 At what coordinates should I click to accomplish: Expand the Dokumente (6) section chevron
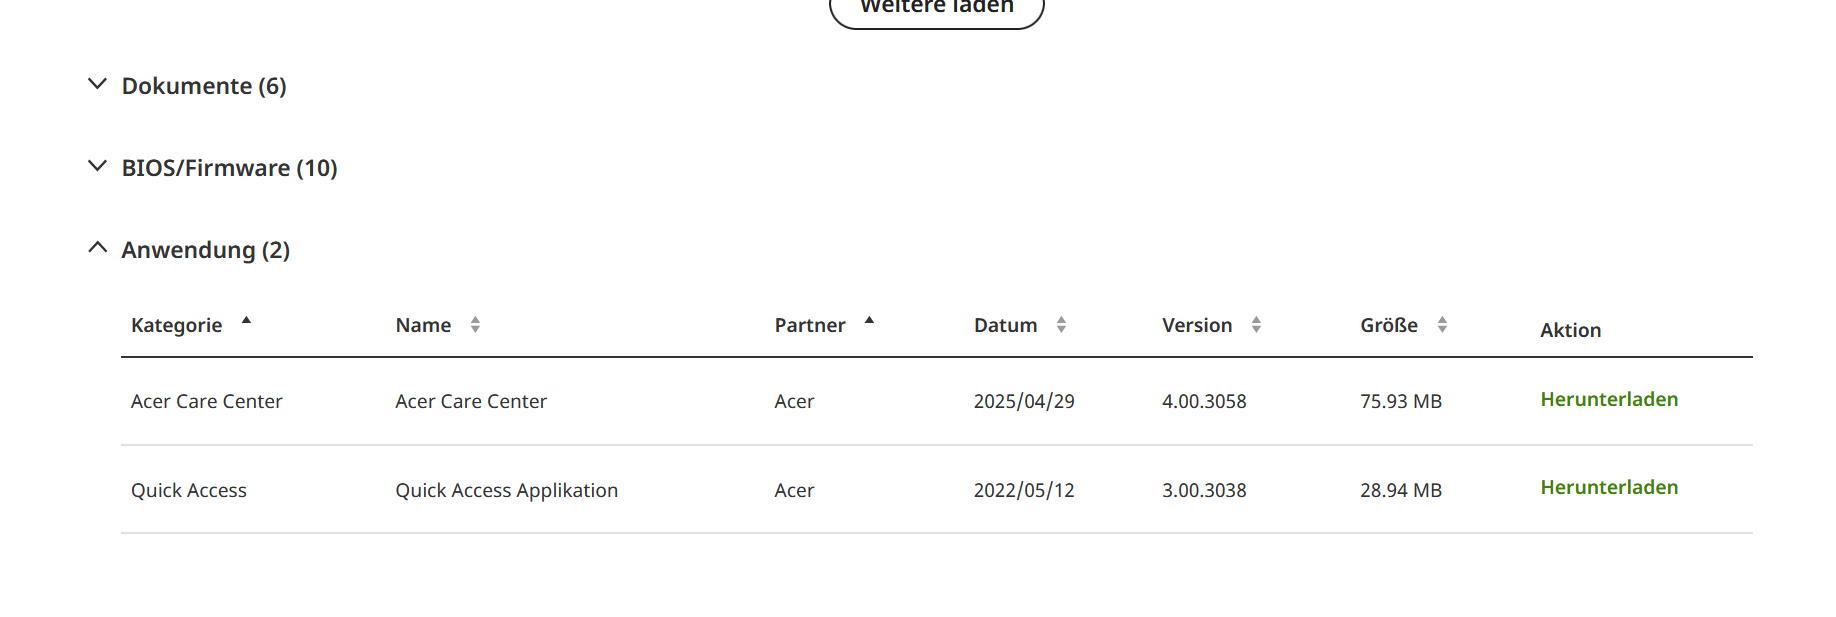click(97, 84)
